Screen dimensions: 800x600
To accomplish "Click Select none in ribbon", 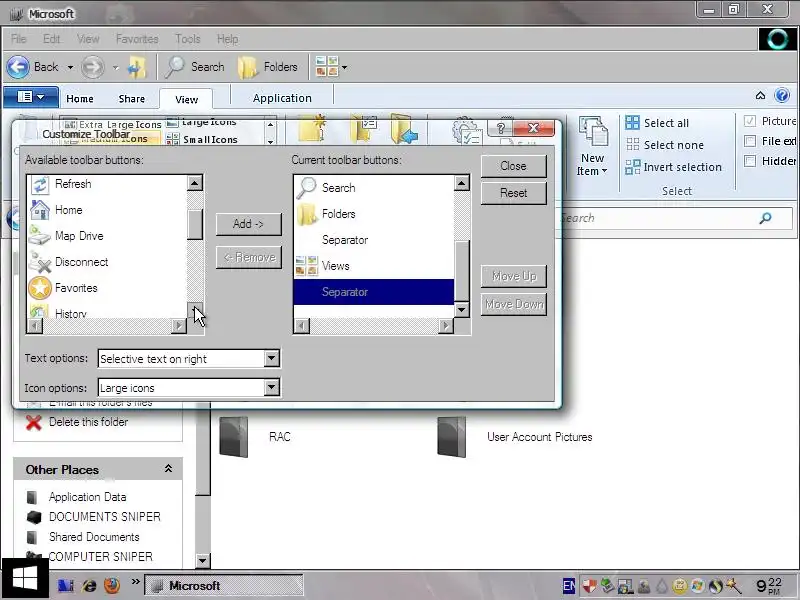I will point(665,145).
